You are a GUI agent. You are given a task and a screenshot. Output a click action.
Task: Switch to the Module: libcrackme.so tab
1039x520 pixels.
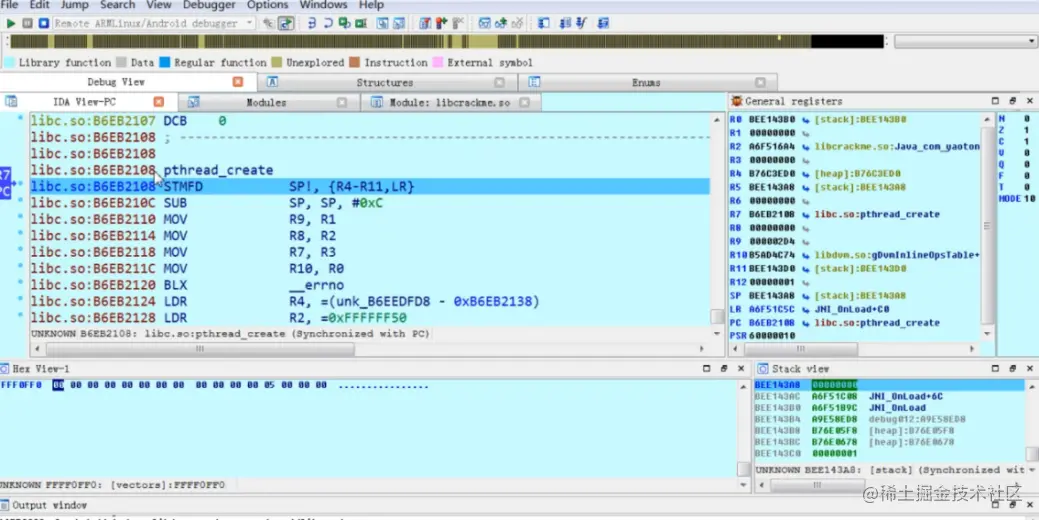pyautogui.click(x=449, y=103)
